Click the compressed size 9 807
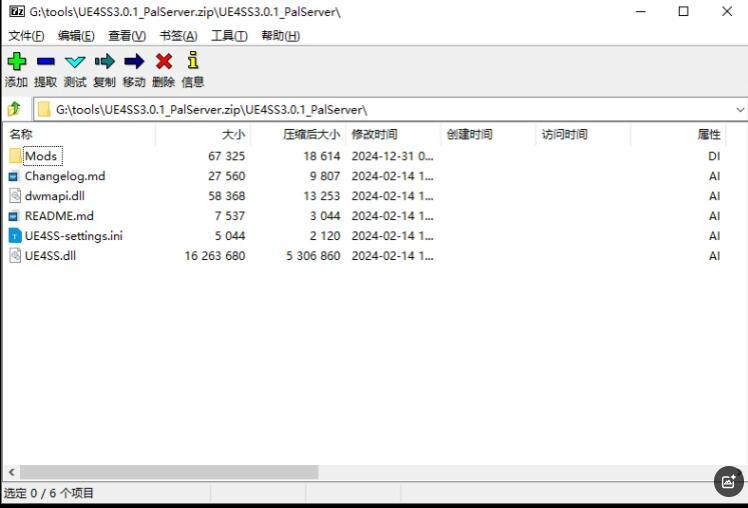This screenshot has width=748, height=508. pos(325,176)
